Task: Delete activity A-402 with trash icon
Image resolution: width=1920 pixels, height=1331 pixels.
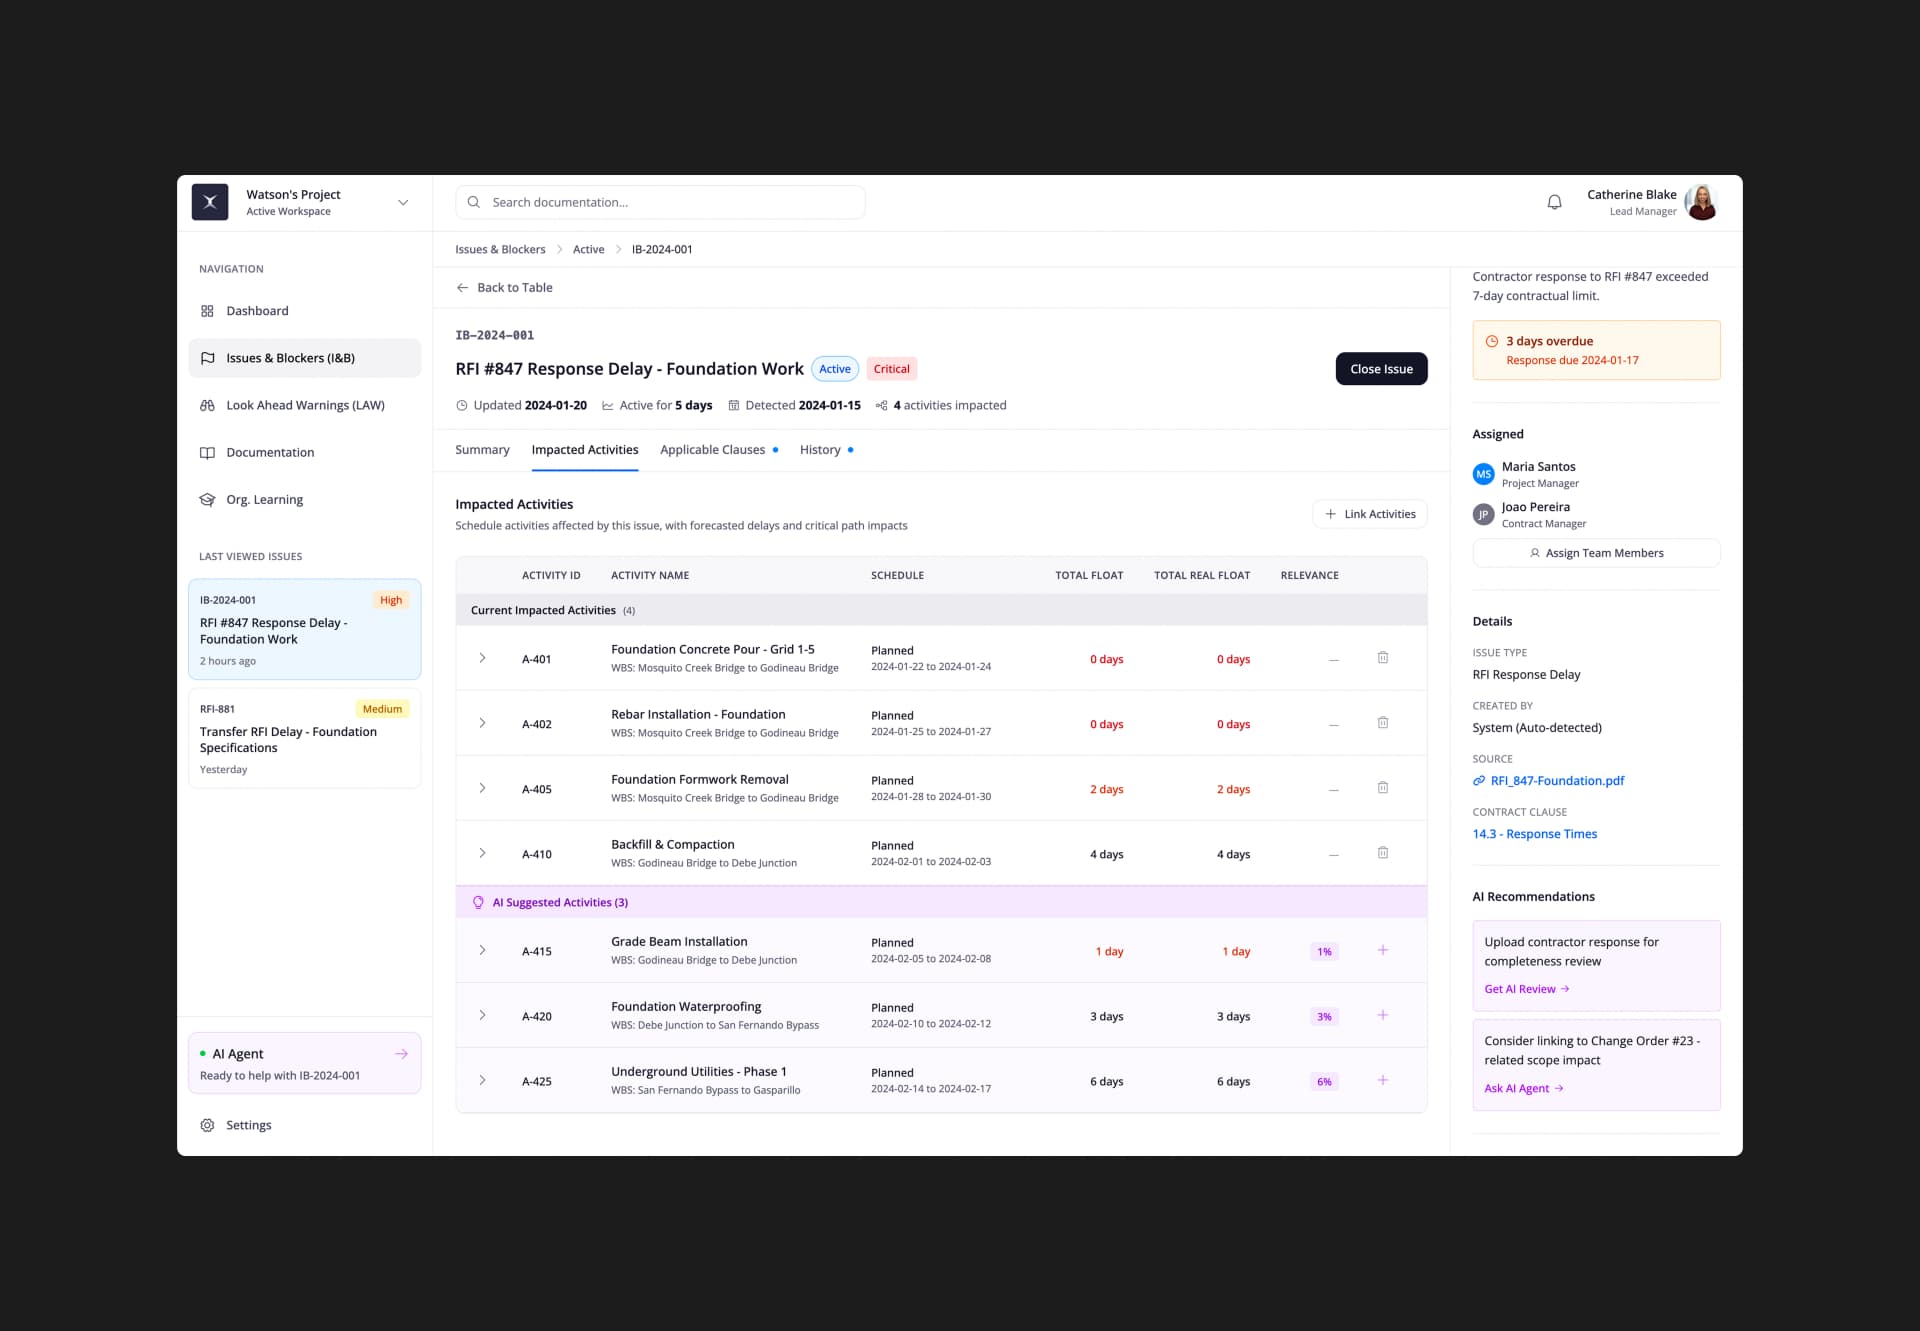Action: pyautogui.click(x=1383, y=723)
